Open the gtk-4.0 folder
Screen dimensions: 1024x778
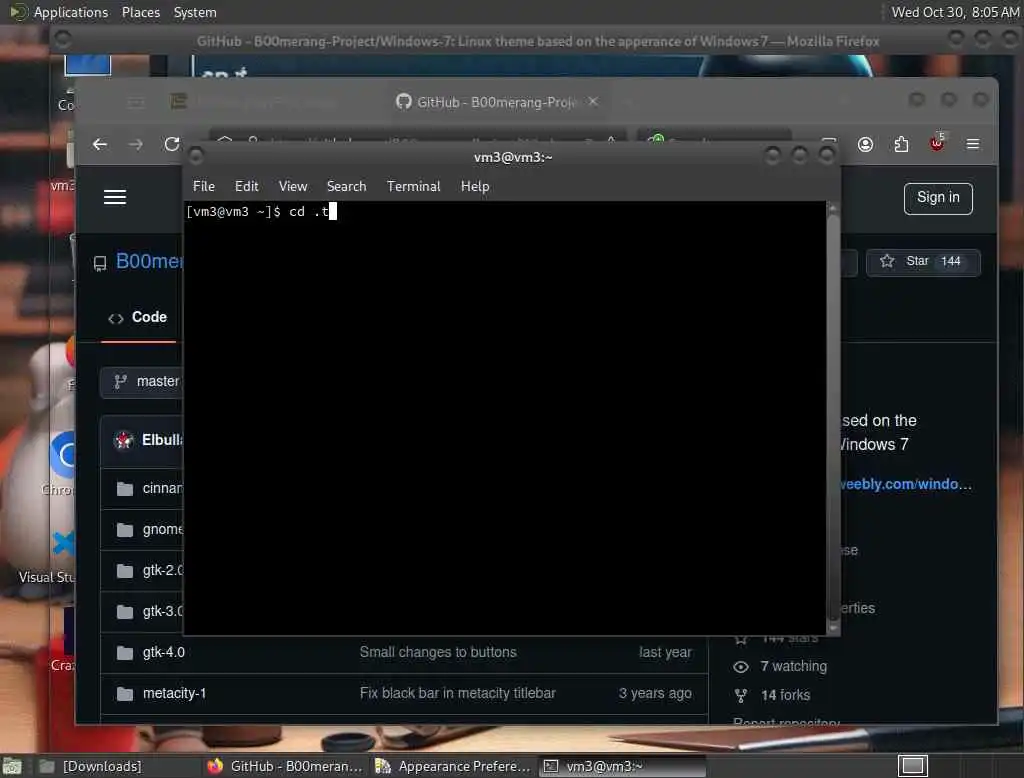163,652
